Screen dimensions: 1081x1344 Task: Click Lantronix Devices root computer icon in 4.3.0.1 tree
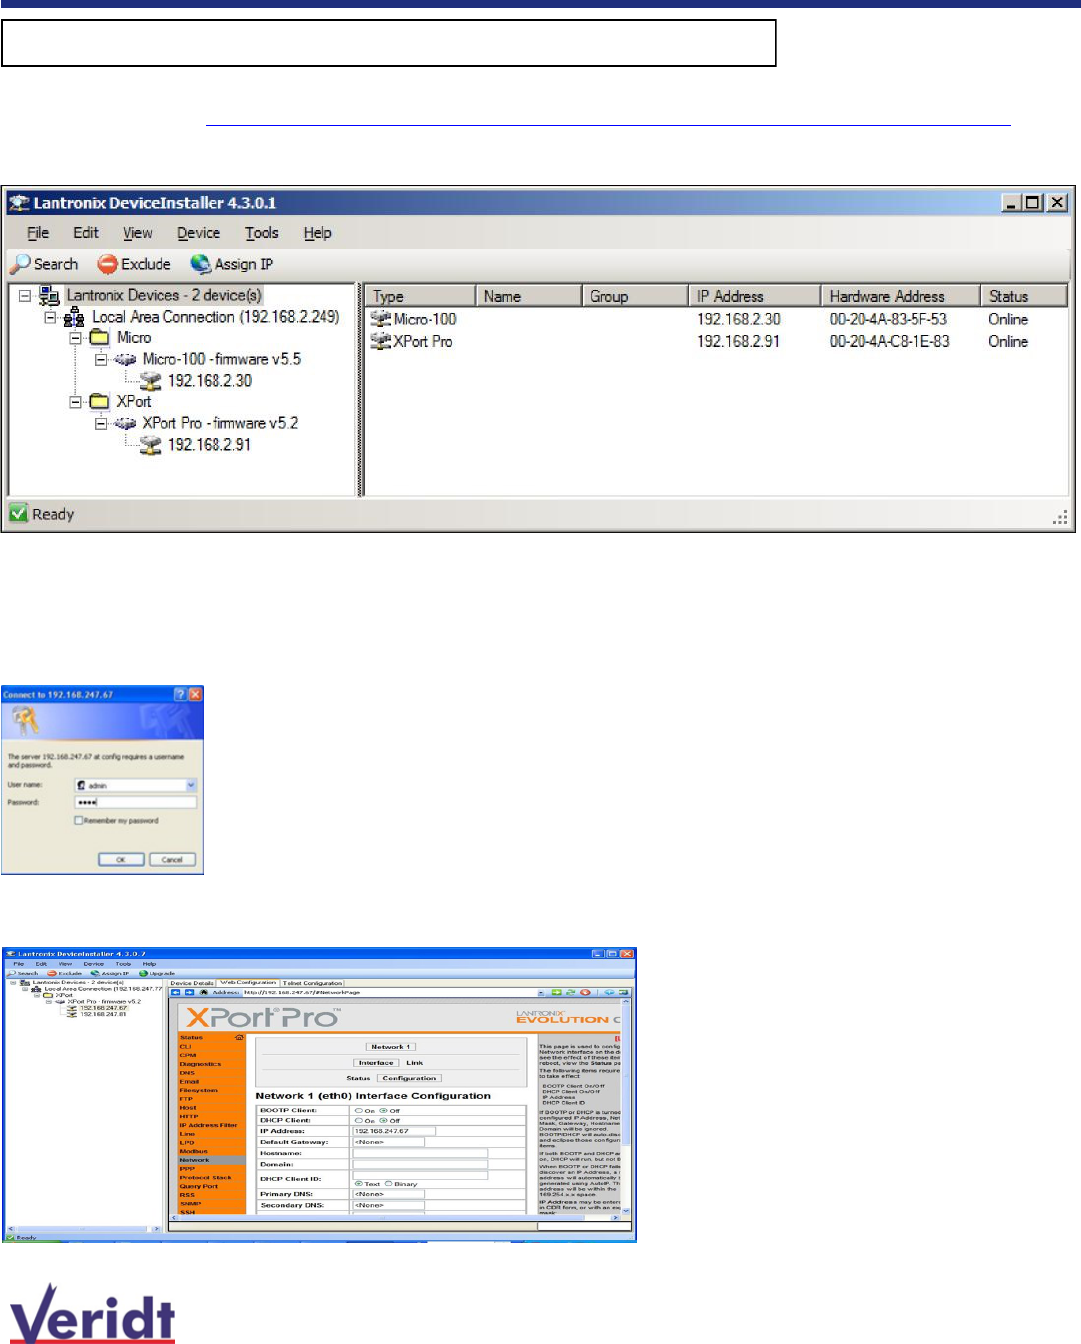pyautogui.click(x=49, y=295)
